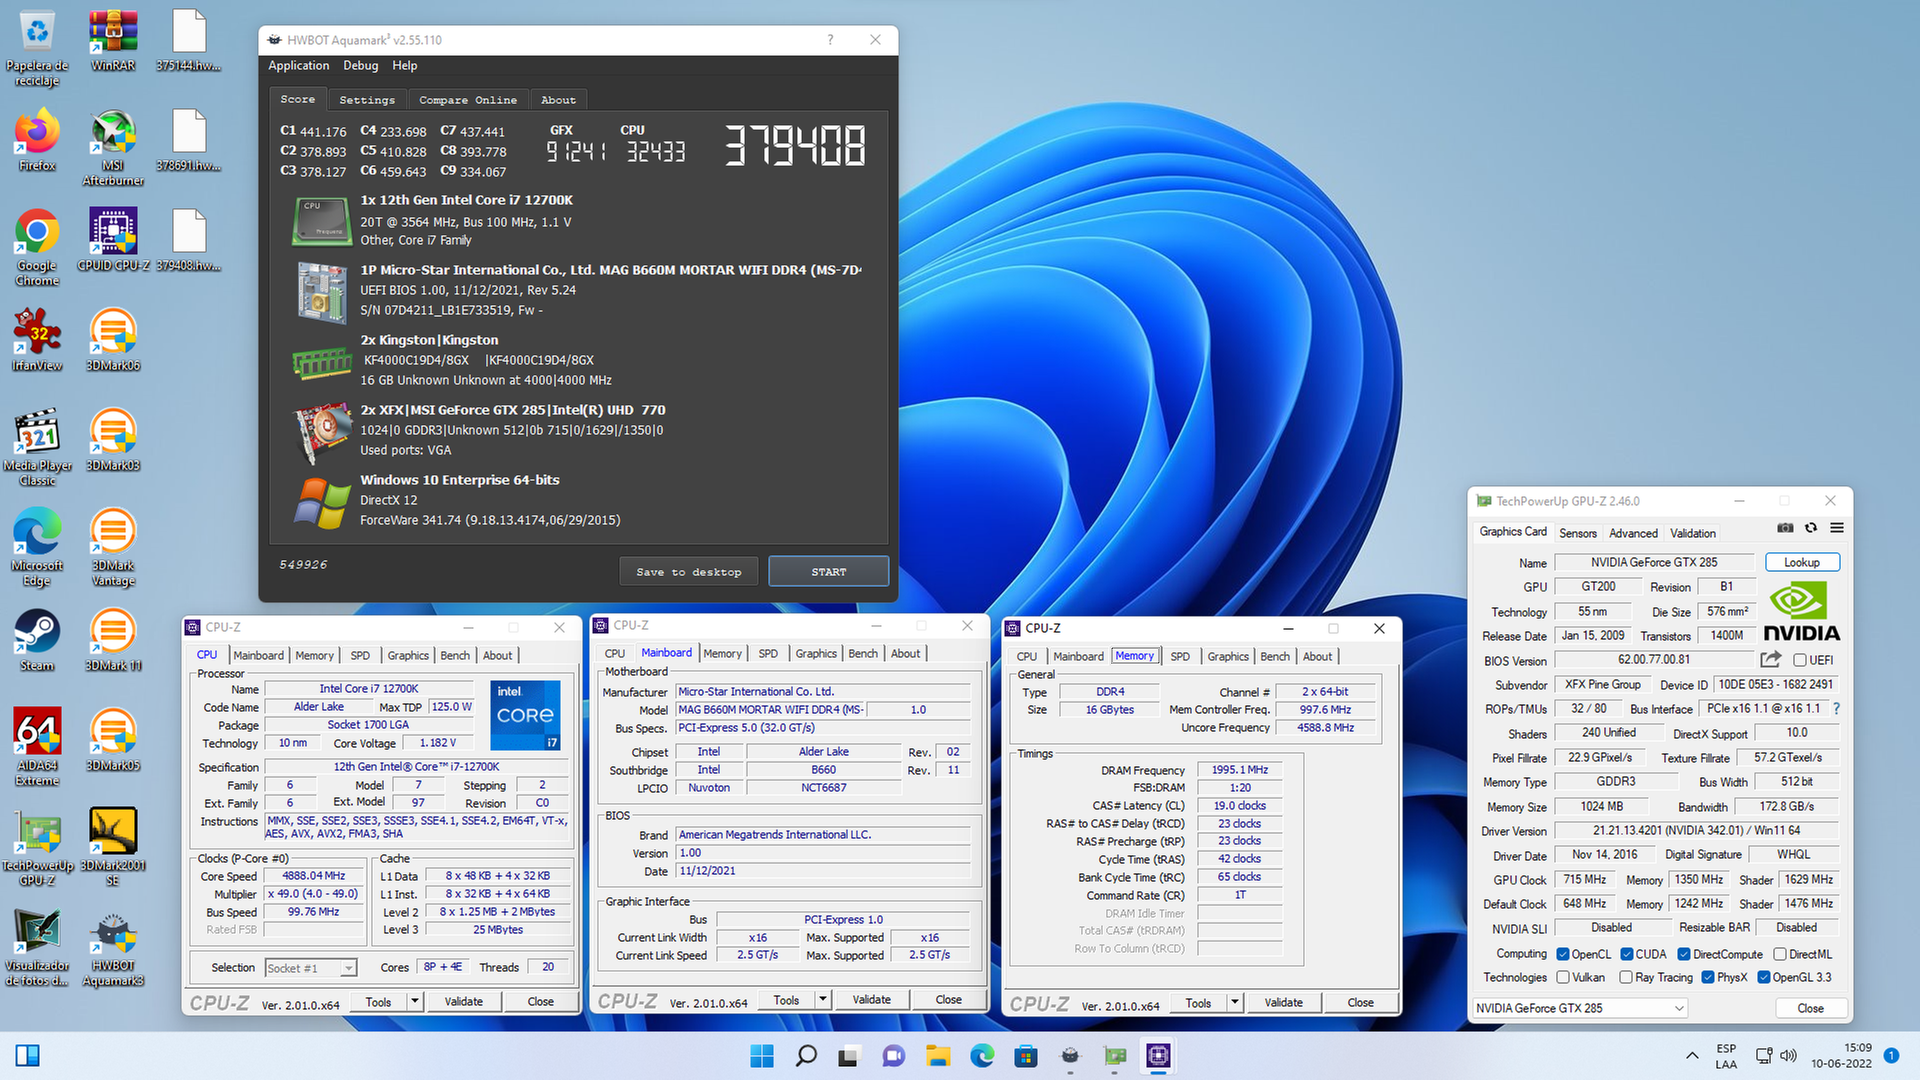Click the GPU-Z BIOS export share icon
The width and height of the screenshot is (1920, 1080).
tap(1771, 660)
